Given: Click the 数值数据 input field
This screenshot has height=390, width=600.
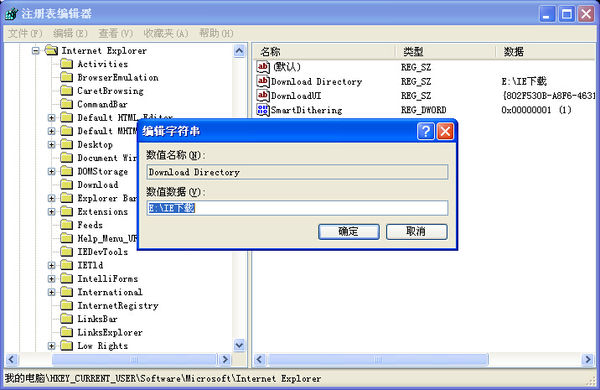Looking at the screenshot, I should point(297,208).
